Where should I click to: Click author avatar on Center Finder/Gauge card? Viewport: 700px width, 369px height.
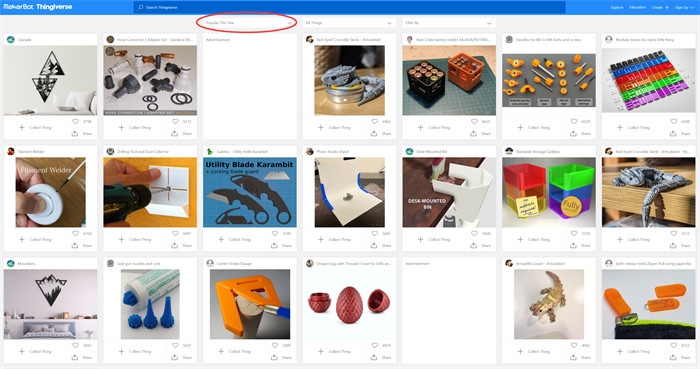[x=210, y=264]
